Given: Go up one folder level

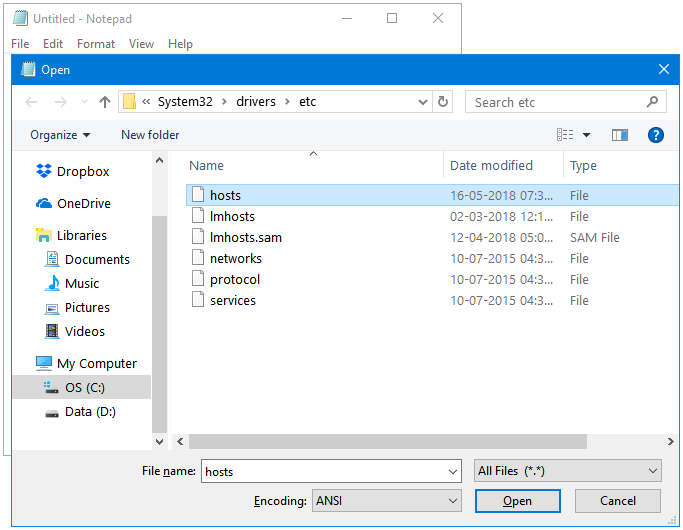Looking at the screenshot, I should pos(105,102).
